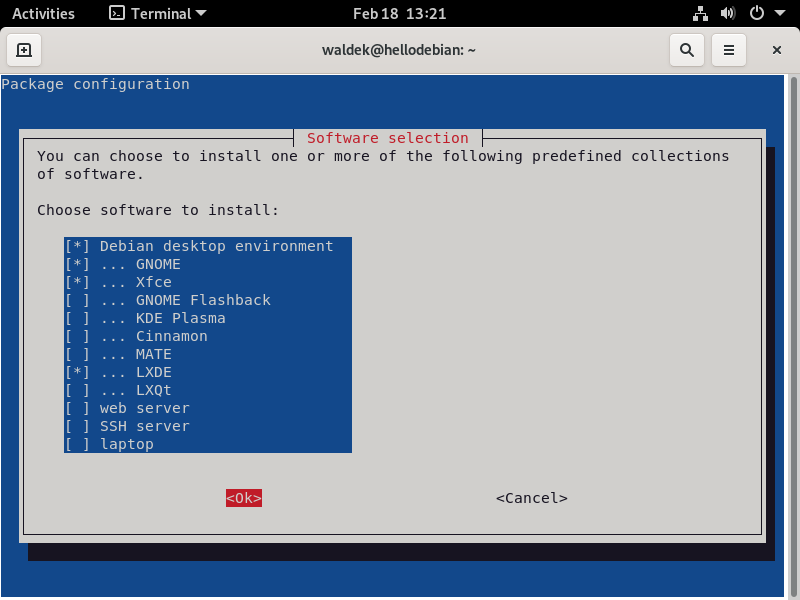Image resolution: width=800 pixels, height=600 pixels.
Task: Confirm selection with Ok
Action: click(x=244, y=498)
